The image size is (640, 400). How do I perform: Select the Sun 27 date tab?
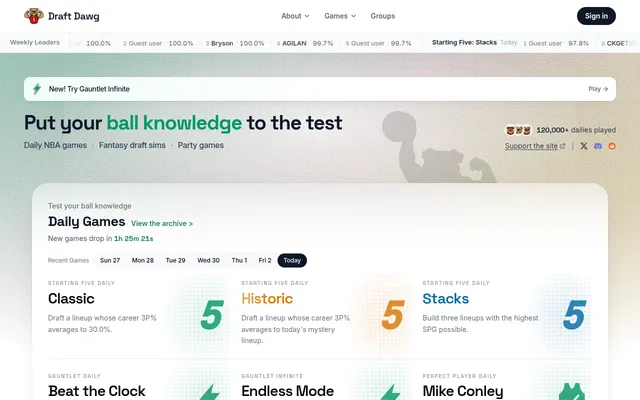coord(110,260)
